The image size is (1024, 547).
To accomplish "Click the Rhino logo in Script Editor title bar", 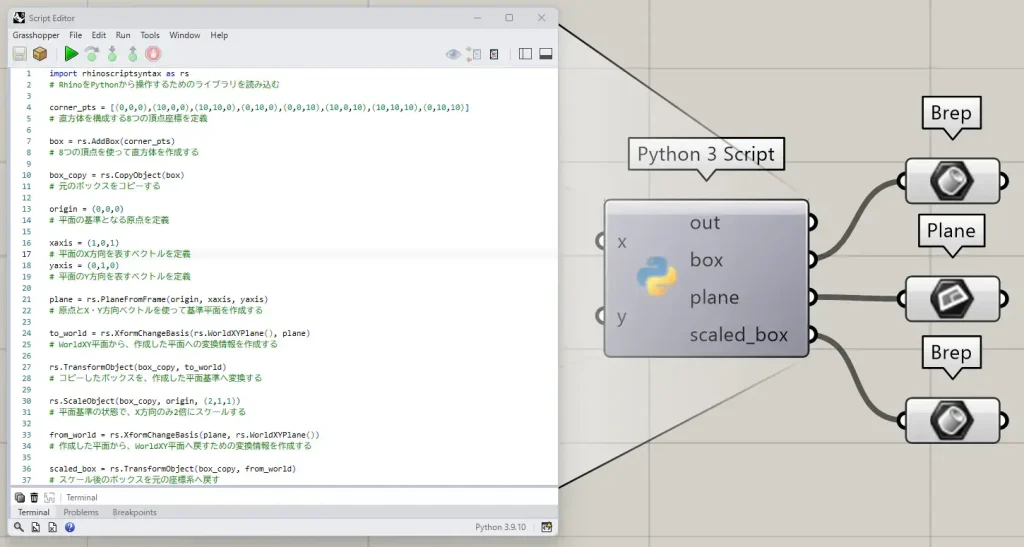I will click(19, 18).
